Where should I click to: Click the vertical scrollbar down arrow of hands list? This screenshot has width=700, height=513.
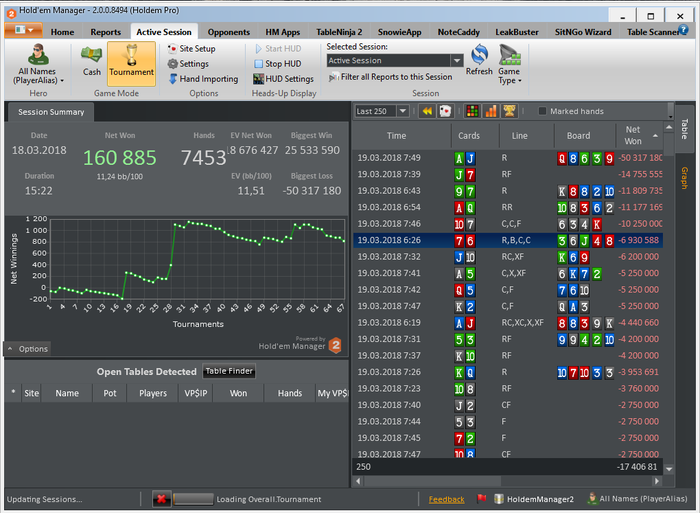pos(669,469)
